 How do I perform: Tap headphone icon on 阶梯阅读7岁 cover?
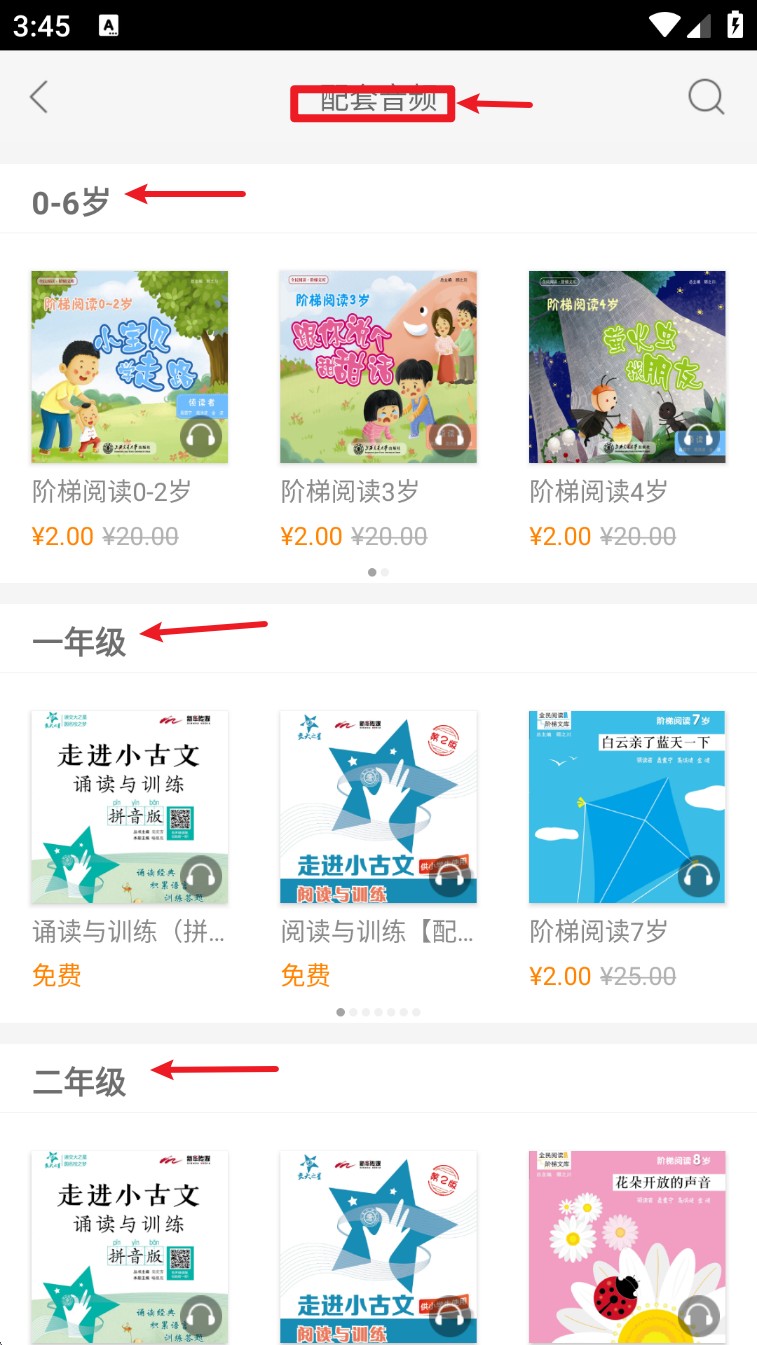[699, 877]
